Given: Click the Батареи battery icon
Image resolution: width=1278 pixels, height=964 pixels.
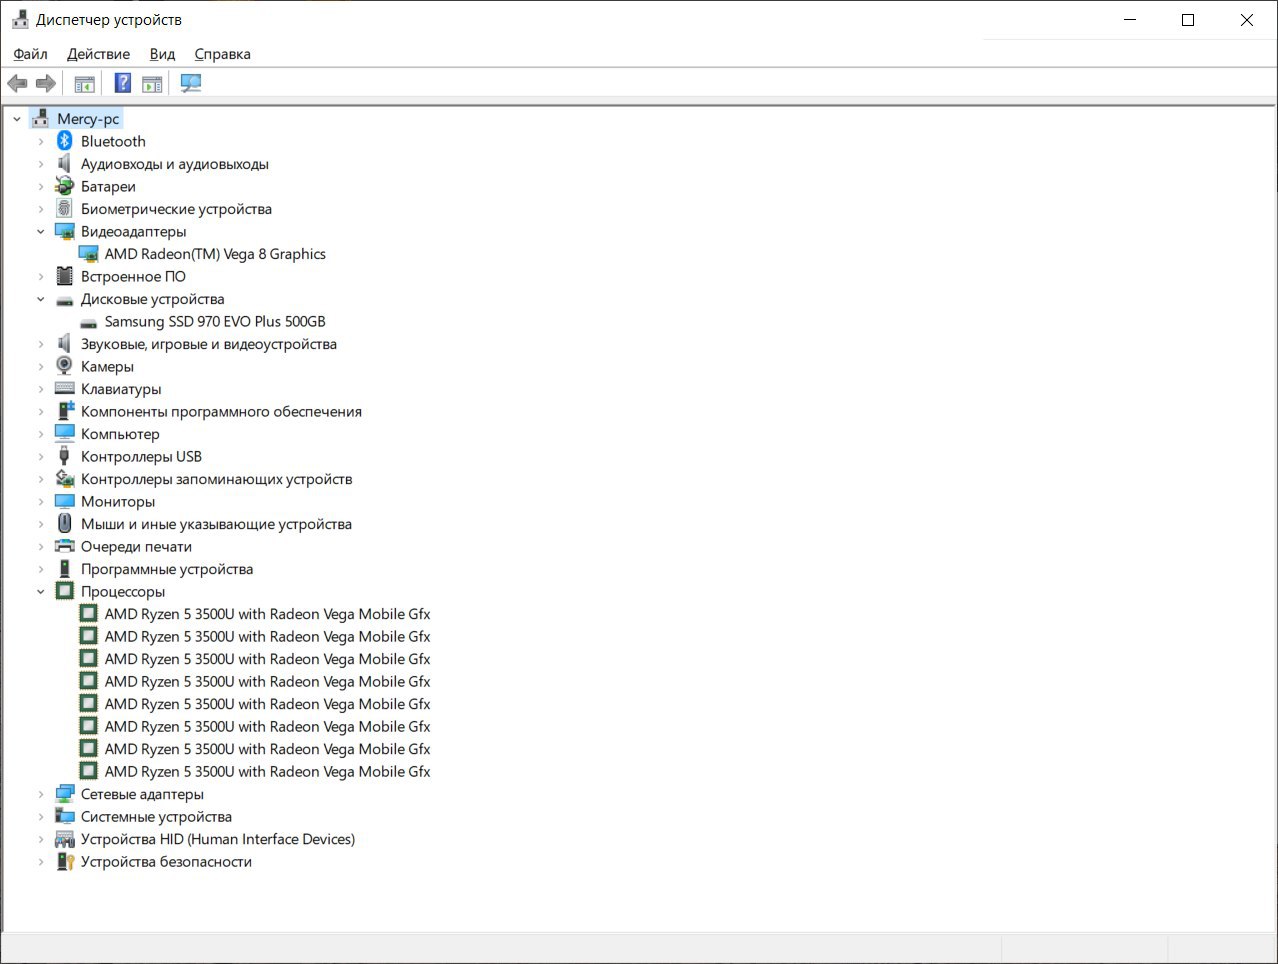Looking at the screenshot, I should (x=65, y=186).
